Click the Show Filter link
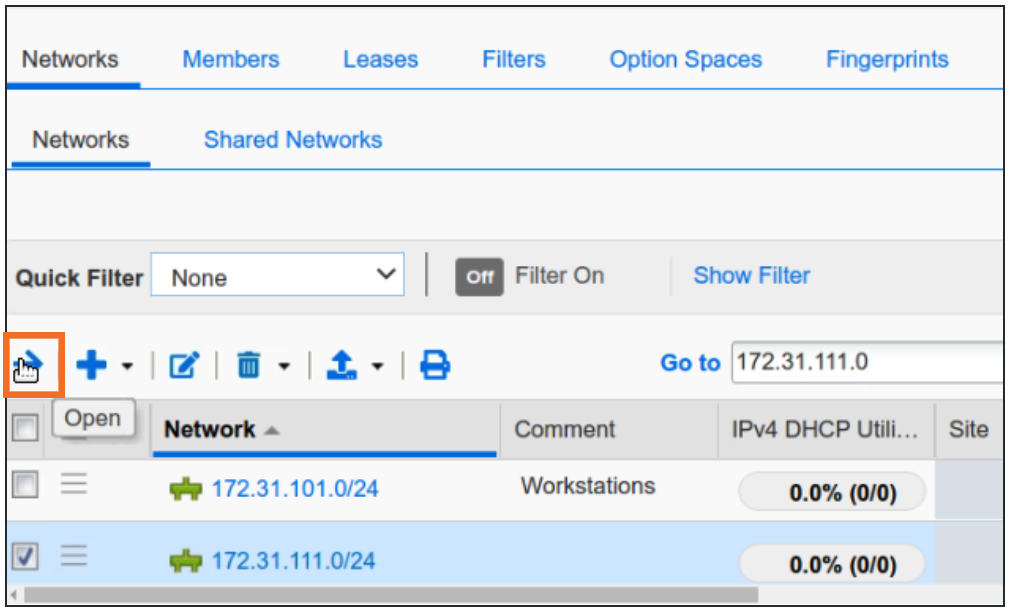 coord(751,276)
